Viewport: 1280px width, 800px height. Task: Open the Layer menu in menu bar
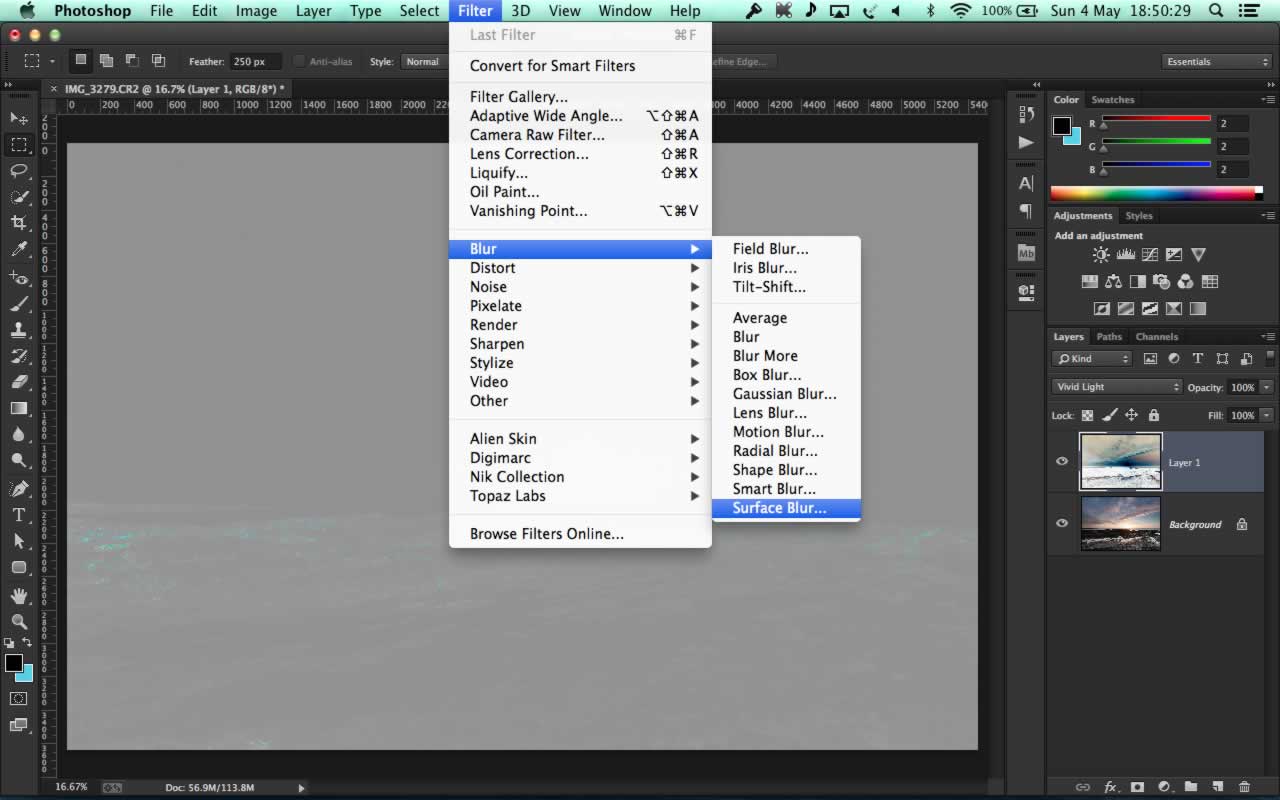pyautogui.click(x=313, y=11)
